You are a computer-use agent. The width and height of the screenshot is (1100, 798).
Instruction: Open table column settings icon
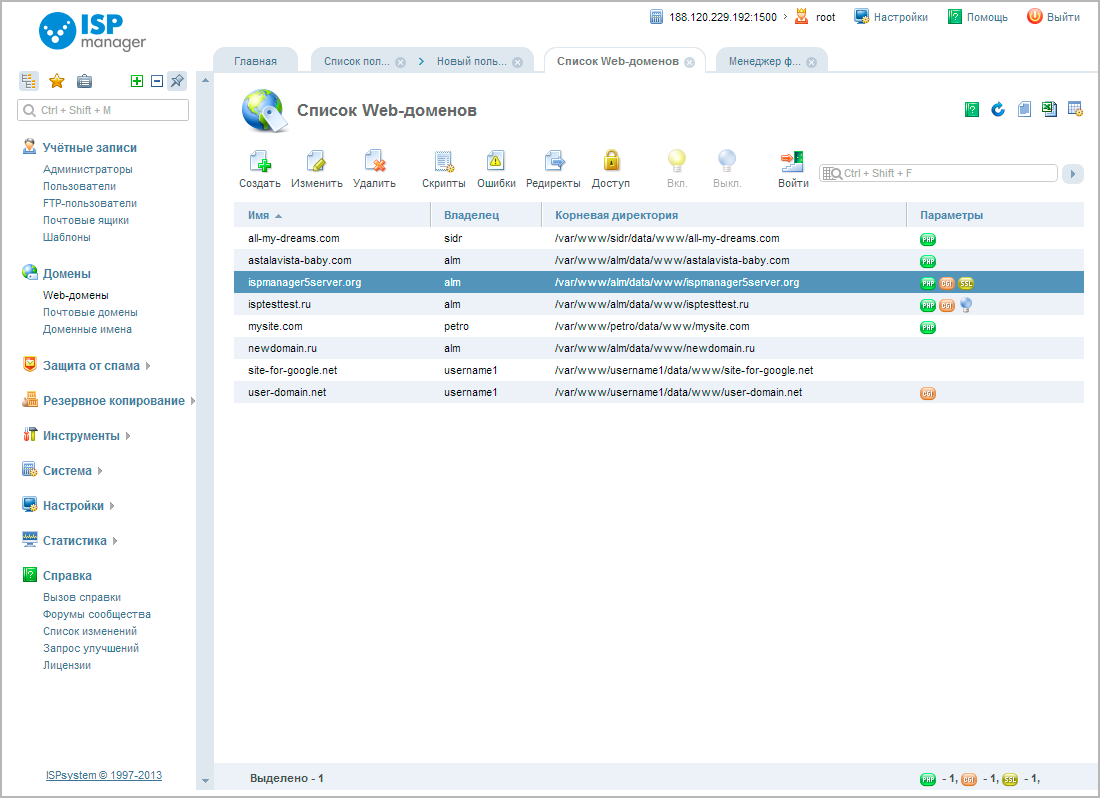click(x=1075, y=109)
